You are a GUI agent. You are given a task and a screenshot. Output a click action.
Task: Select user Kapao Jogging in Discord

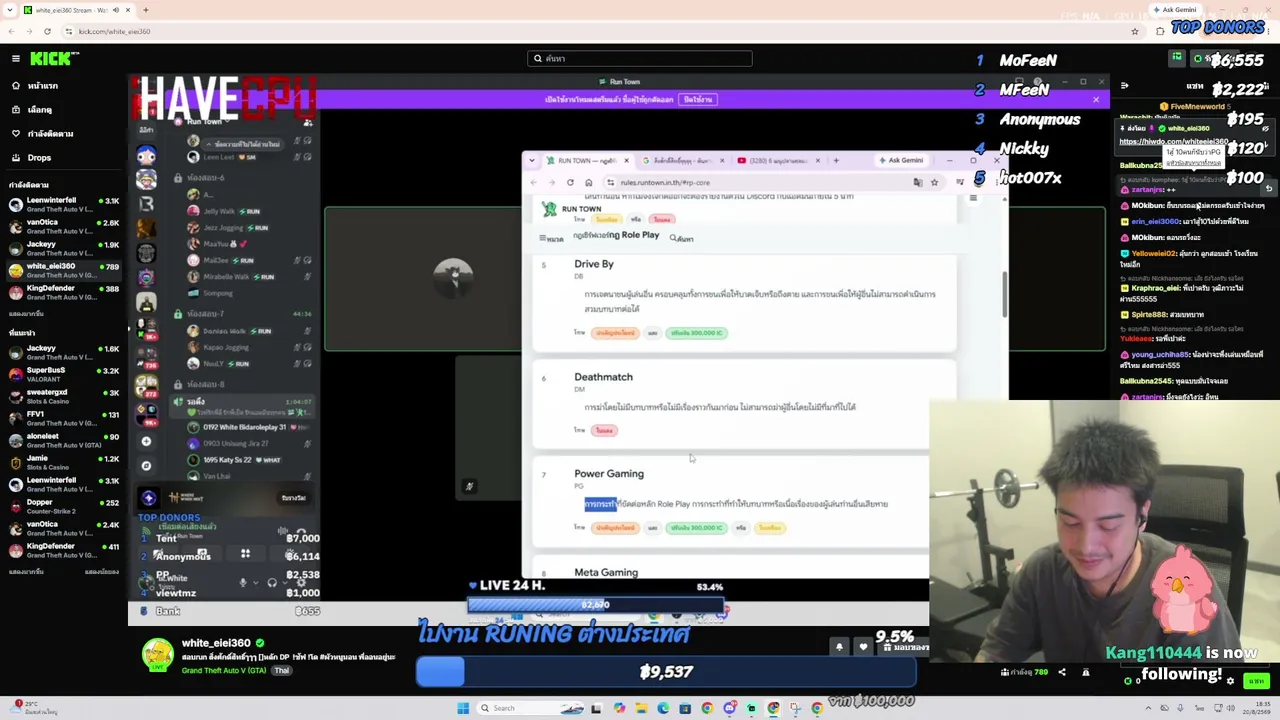[224, 347]
